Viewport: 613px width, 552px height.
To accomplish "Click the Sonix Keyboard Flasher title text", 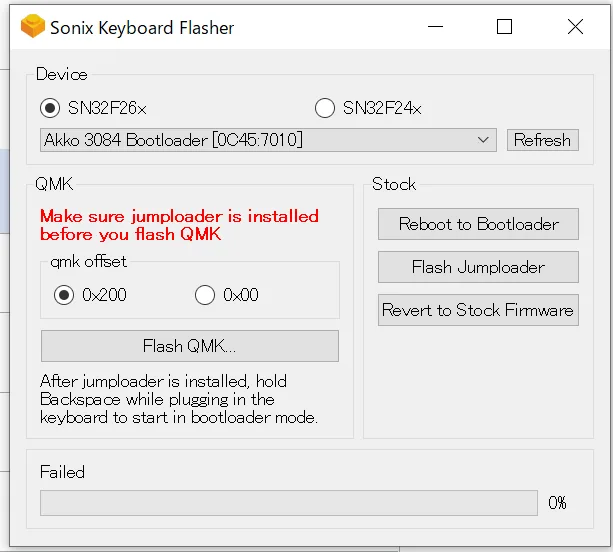I will pyautogui.click(x=142, y=28).
